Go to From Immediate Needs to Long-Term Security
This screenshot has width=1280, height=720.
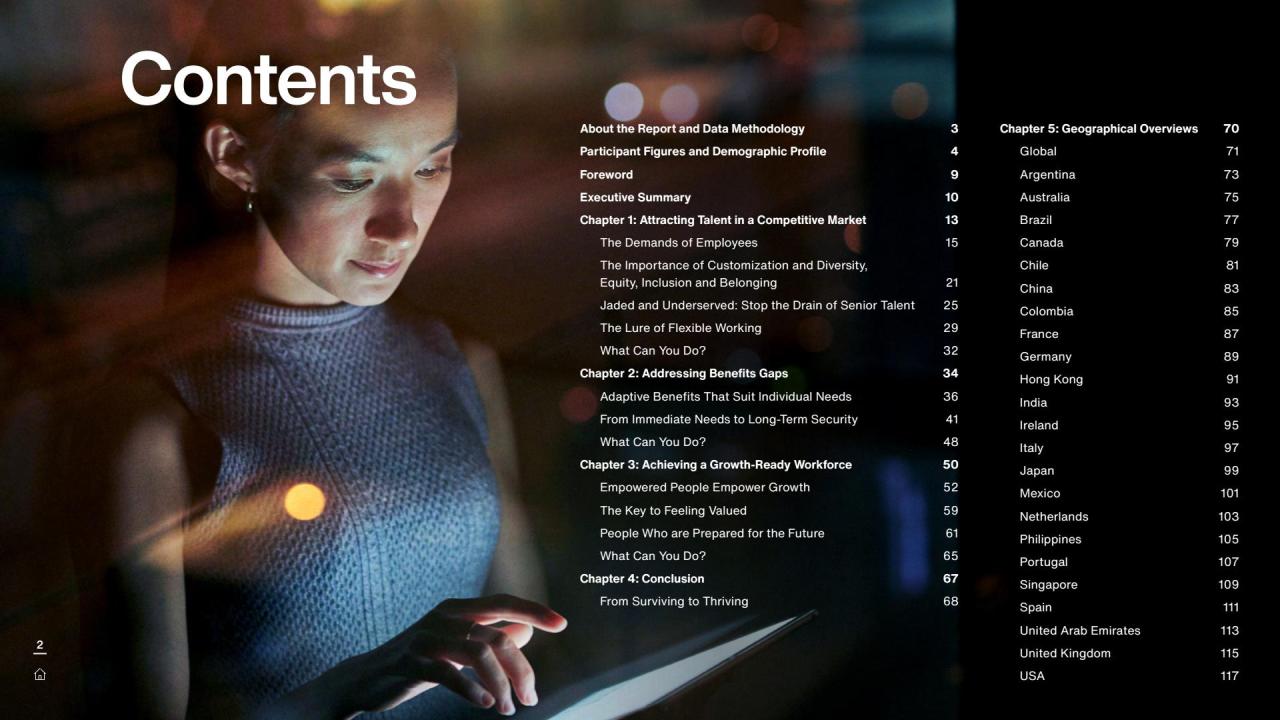729,420
